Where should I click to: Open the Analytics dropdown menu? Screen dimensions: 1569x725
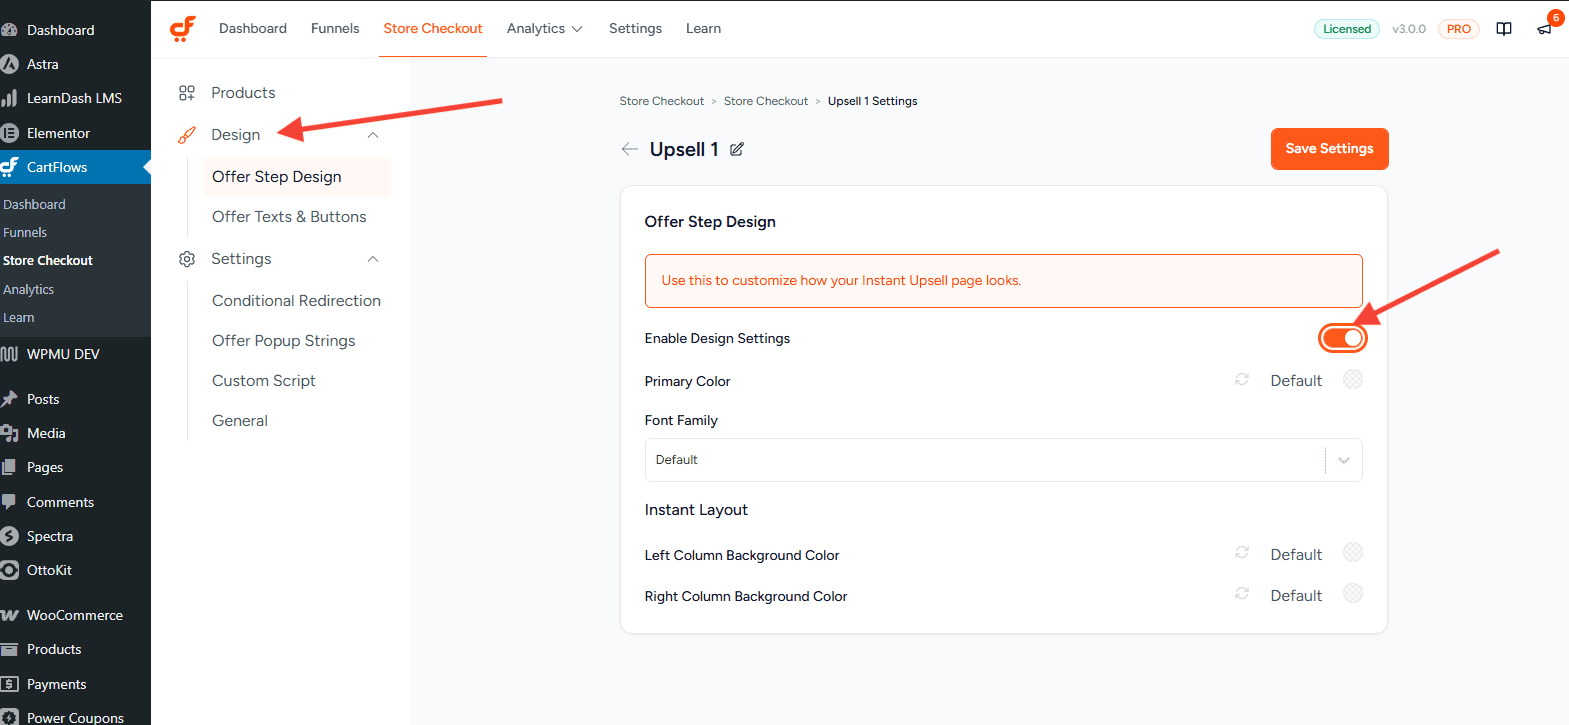pyautogui.click(x=545, y=28)
